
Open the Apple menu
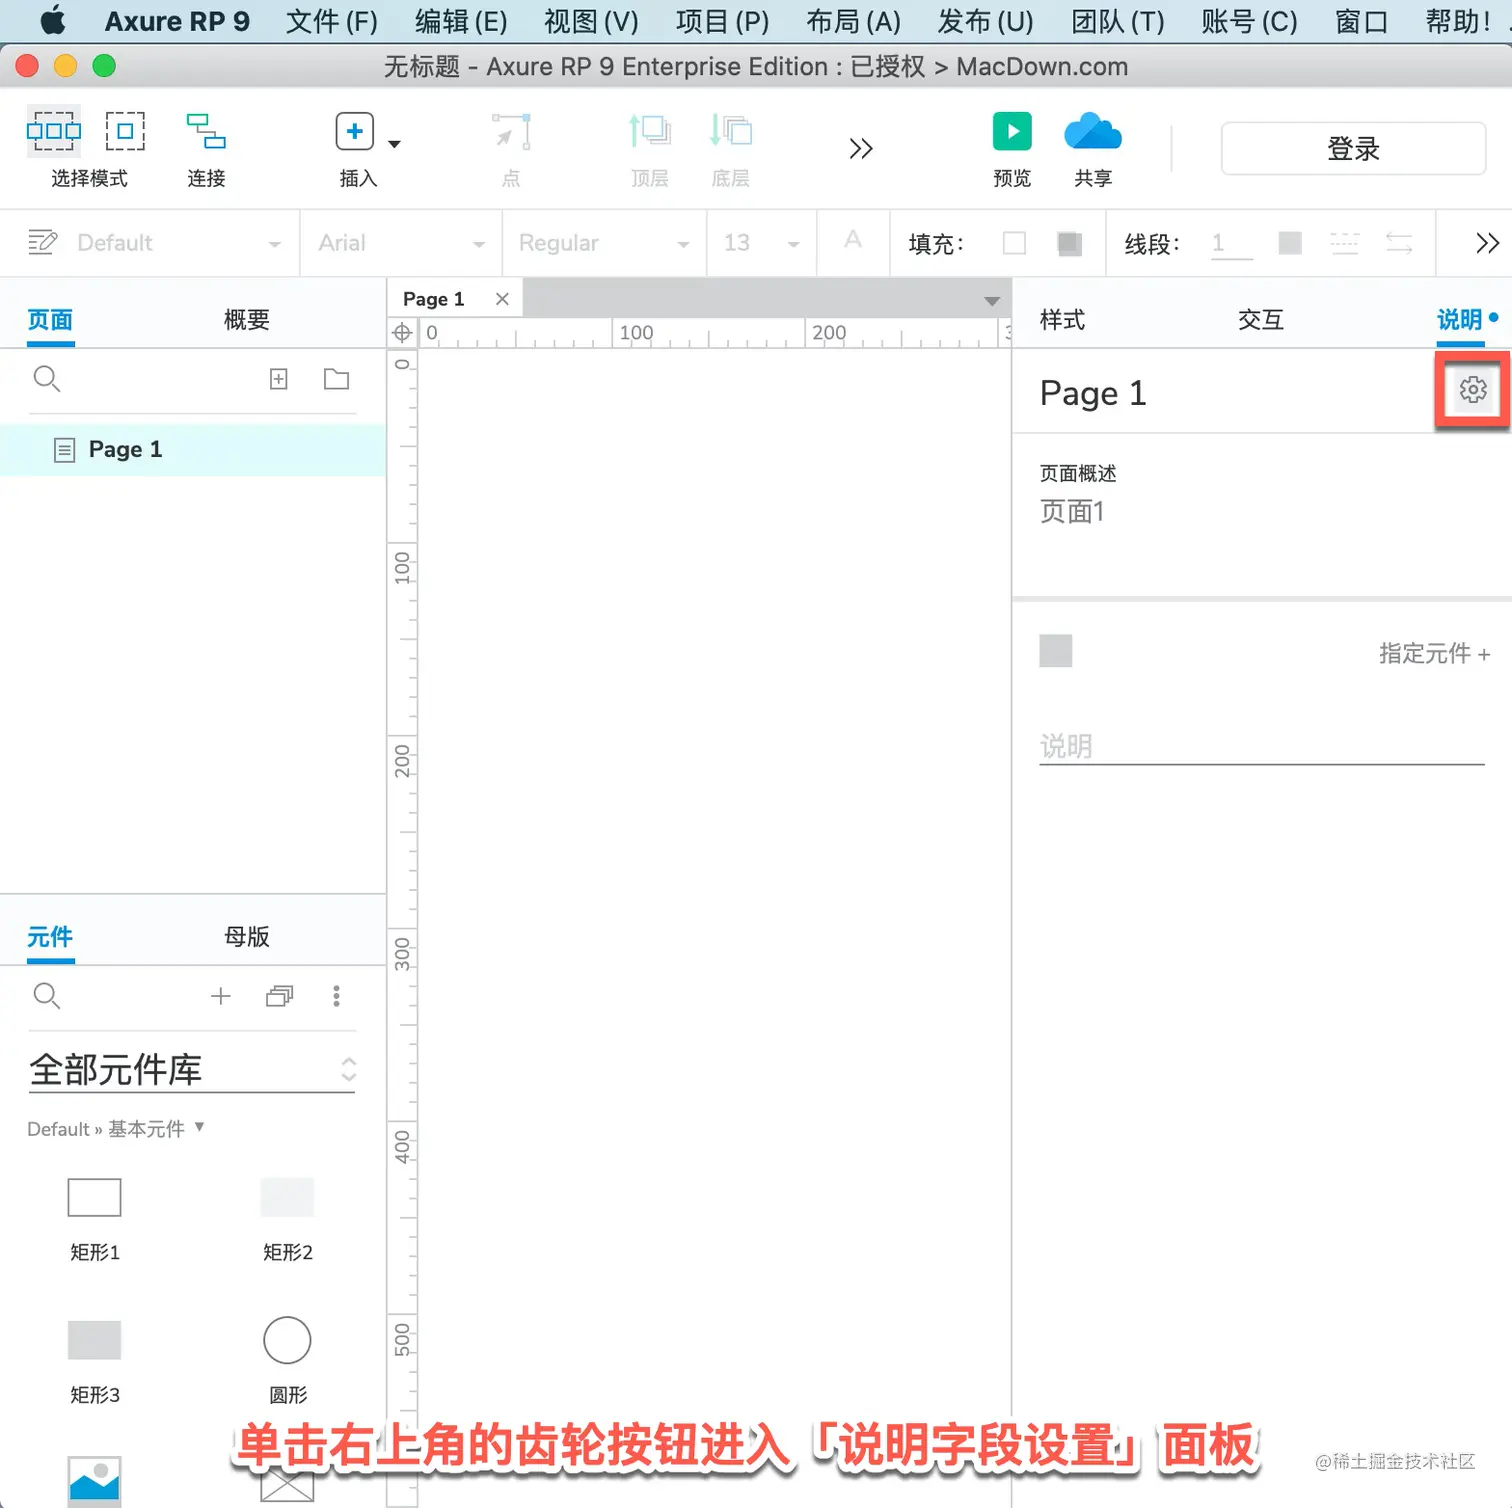(x=53, y=20)
